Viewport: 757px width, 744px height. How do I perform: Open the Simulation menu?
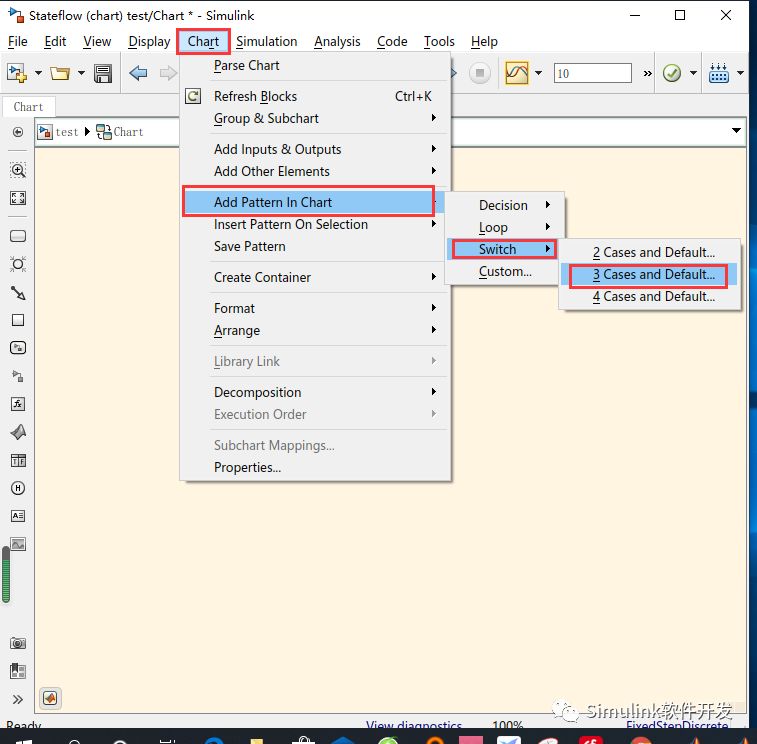click(x=266, y=42)
